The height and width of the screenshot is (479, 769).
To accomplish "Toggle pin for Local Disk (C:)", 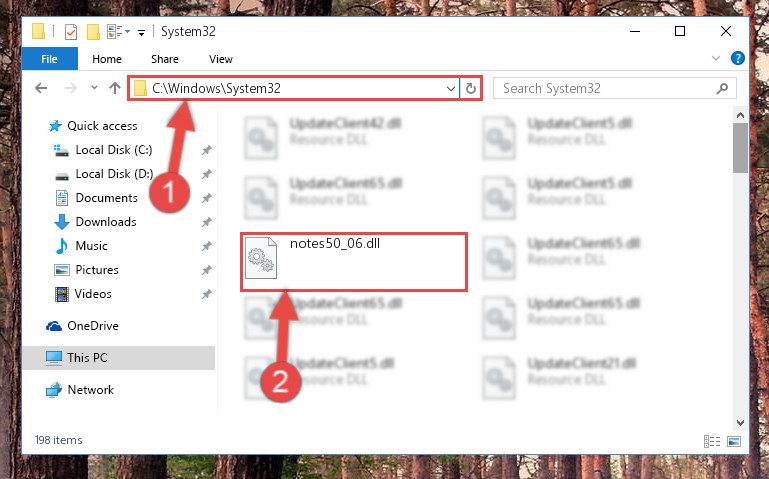I will pos(206,150).
